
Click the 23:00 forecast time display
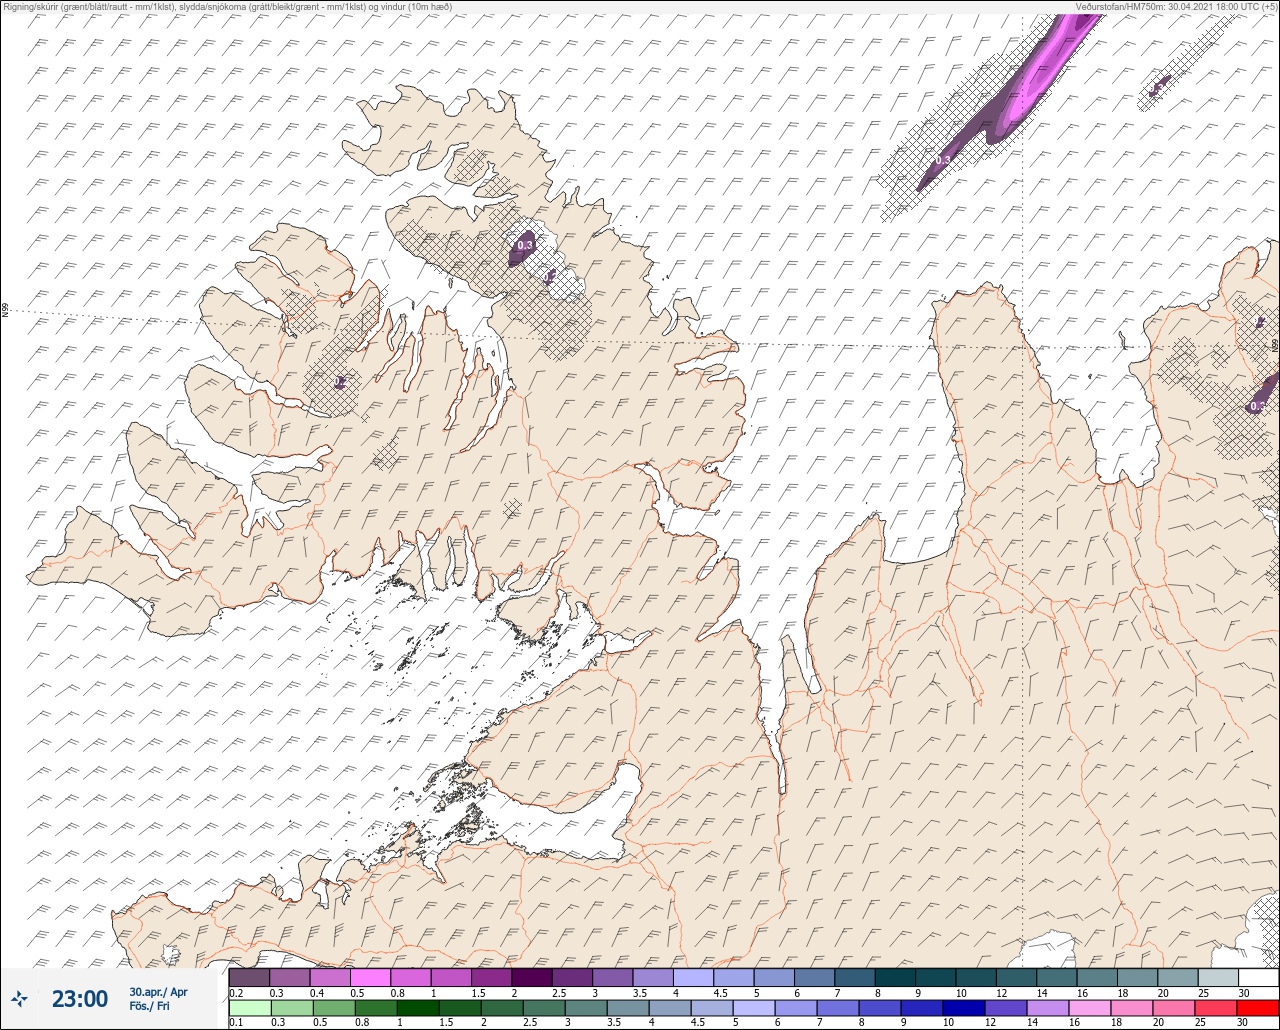pyautogui.click(x=80, y=998)
